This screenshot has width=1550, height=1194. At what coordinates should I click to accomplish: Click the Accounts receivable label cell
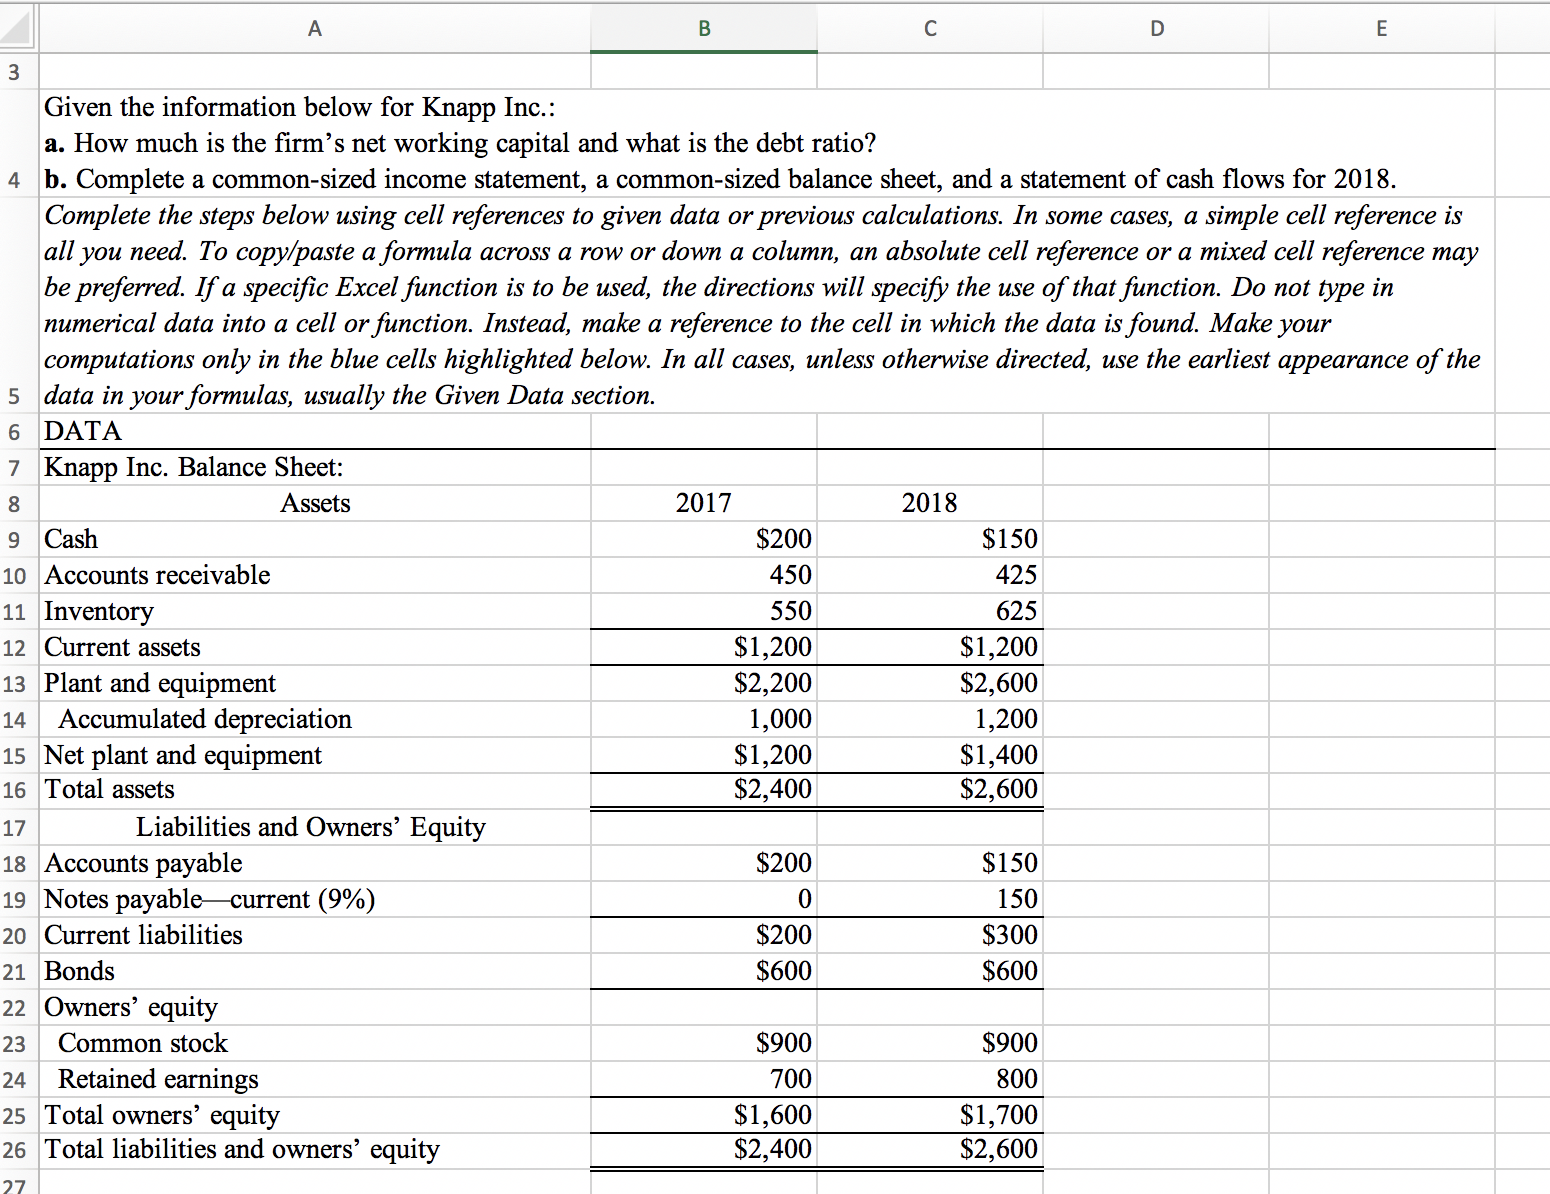click(315, 575)
